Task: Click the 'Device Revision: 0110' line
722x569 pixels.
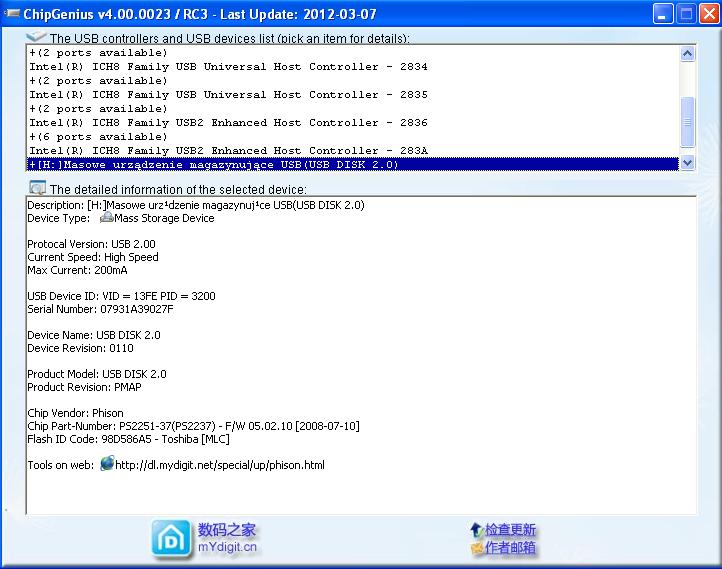Action: [81, 348]
